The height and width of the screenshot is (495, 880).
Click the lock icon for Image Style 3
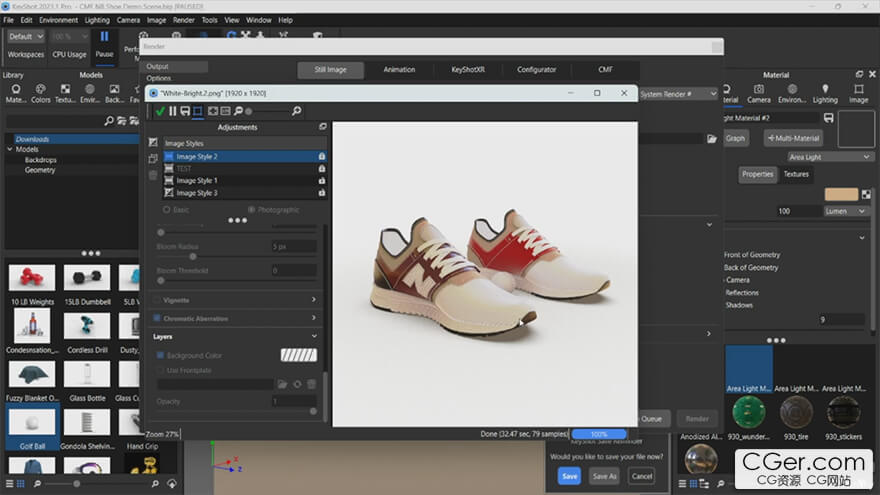pos(322,193)
